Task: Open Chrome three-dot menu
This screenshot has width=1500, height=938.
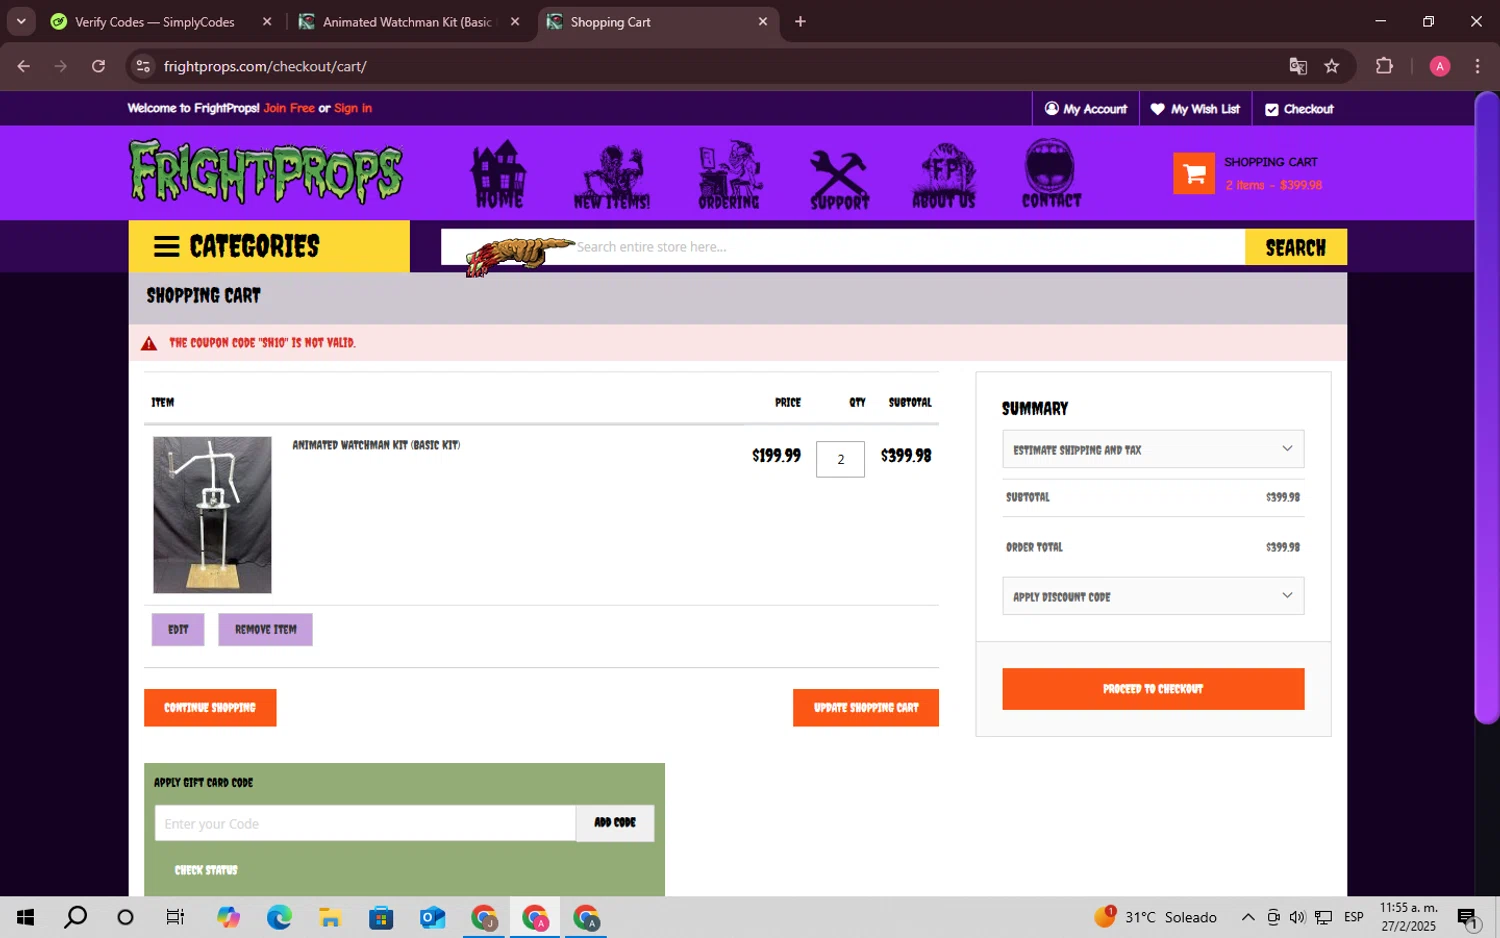Action: [1477, 66]
